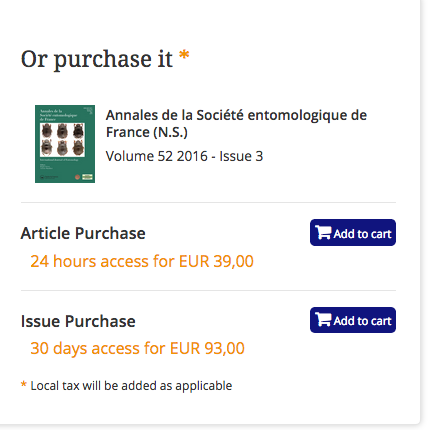Click the "Local tax will be added" note

click(131, 386)
